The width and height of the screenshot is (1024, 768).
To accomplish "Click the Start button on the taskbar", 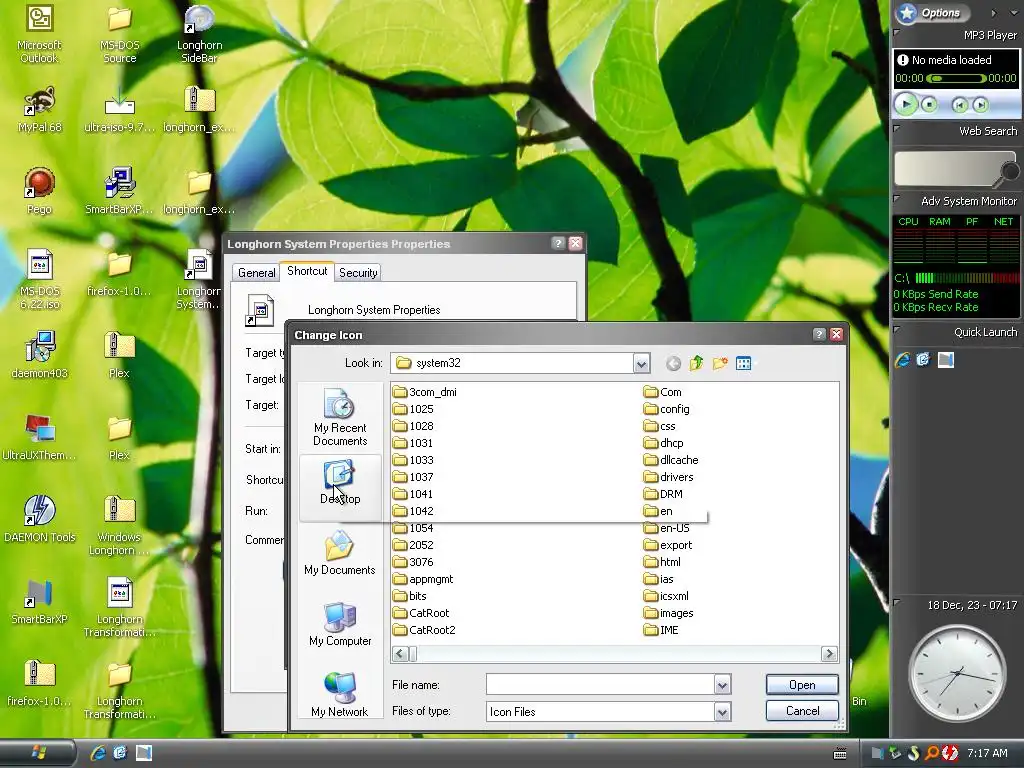I will (38, 753).
